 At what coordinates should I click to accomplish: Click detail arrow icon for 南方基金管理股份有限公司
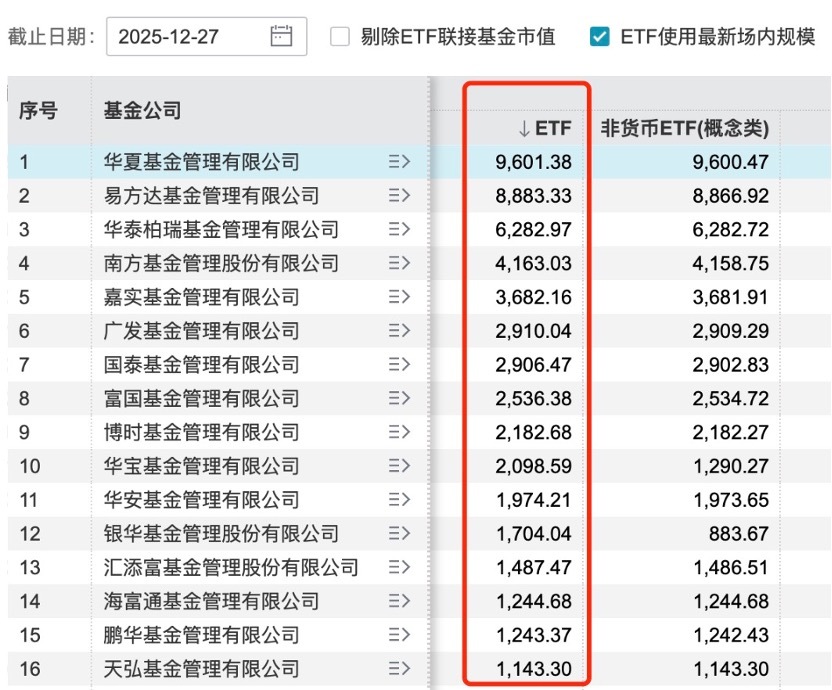coord(399,263)
